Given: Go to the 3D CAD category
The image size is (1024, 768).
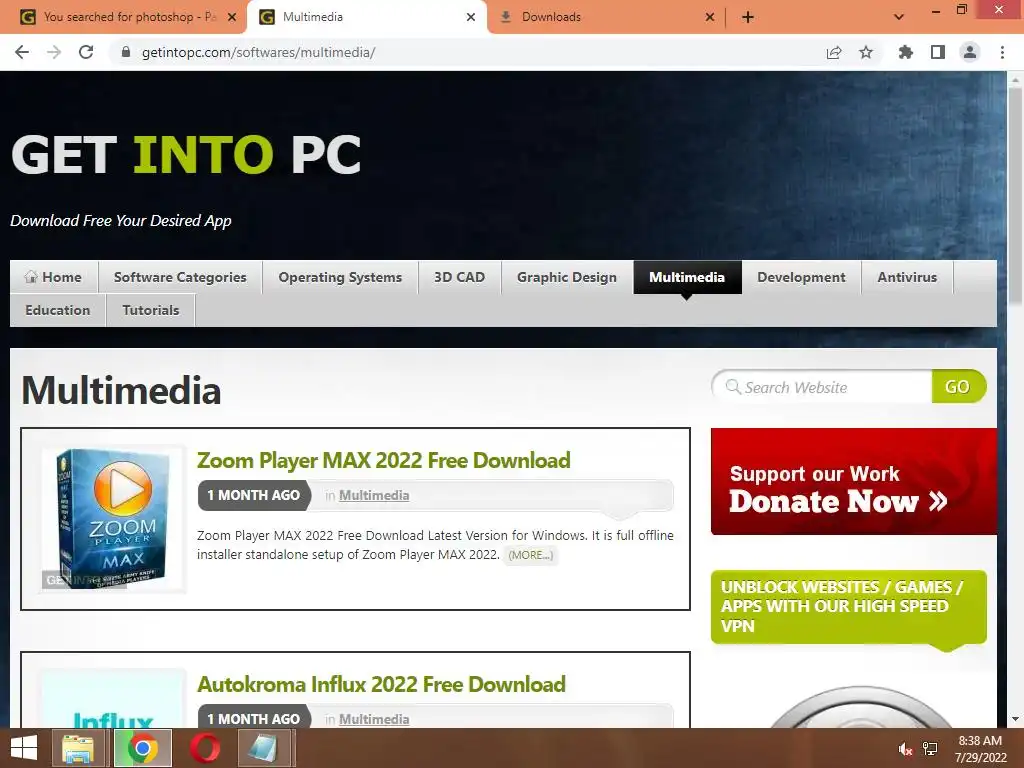Looking at the screenshot, I should coord(460,277).
